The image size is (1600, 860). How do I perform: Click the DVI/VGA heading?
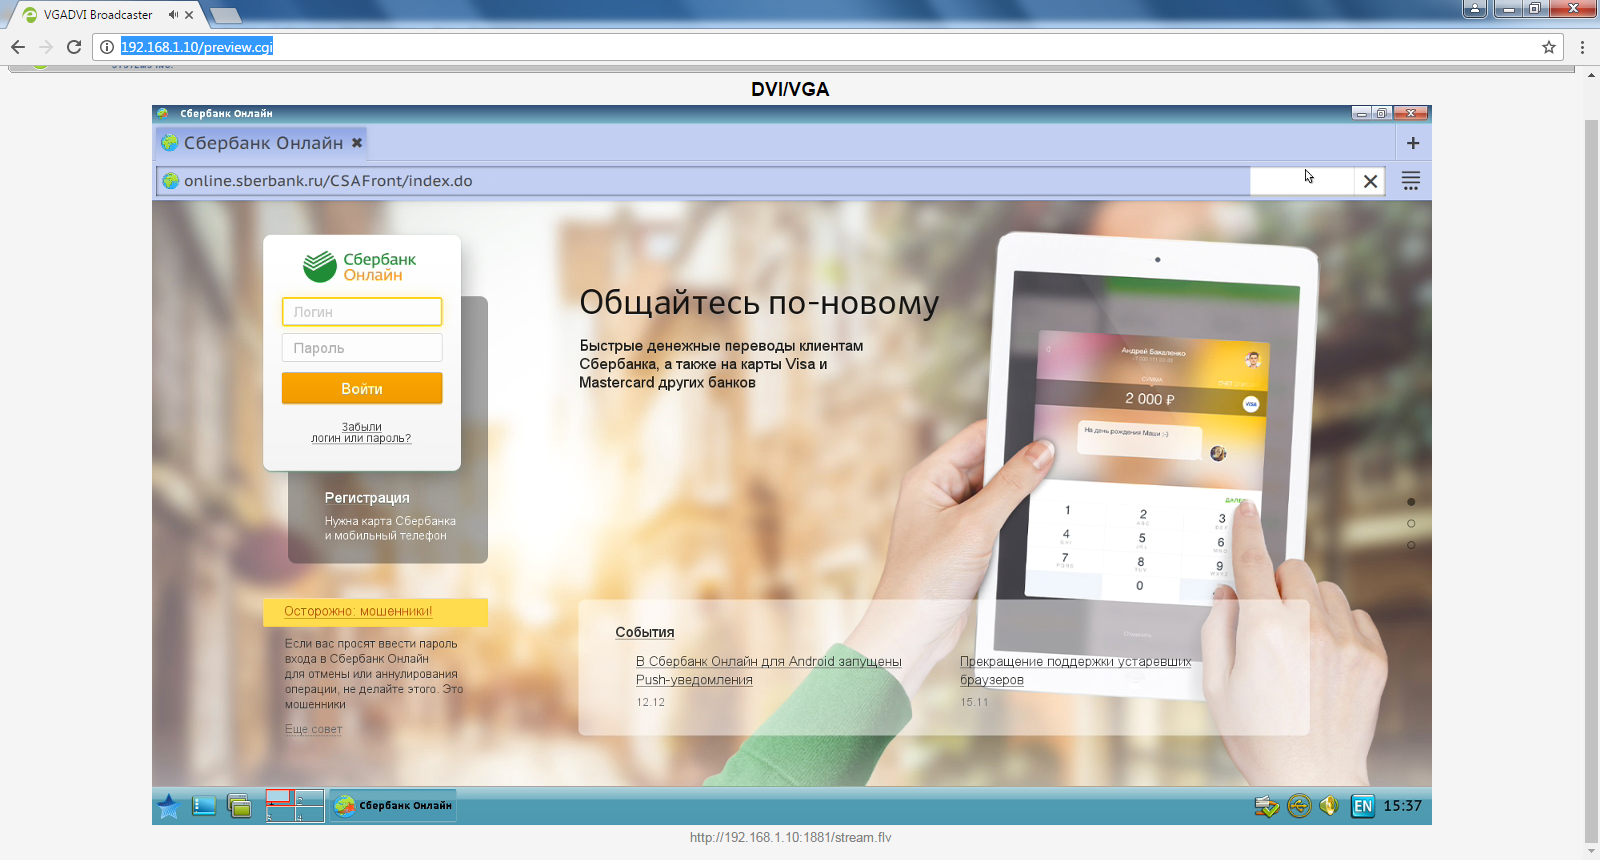point(790,89)
